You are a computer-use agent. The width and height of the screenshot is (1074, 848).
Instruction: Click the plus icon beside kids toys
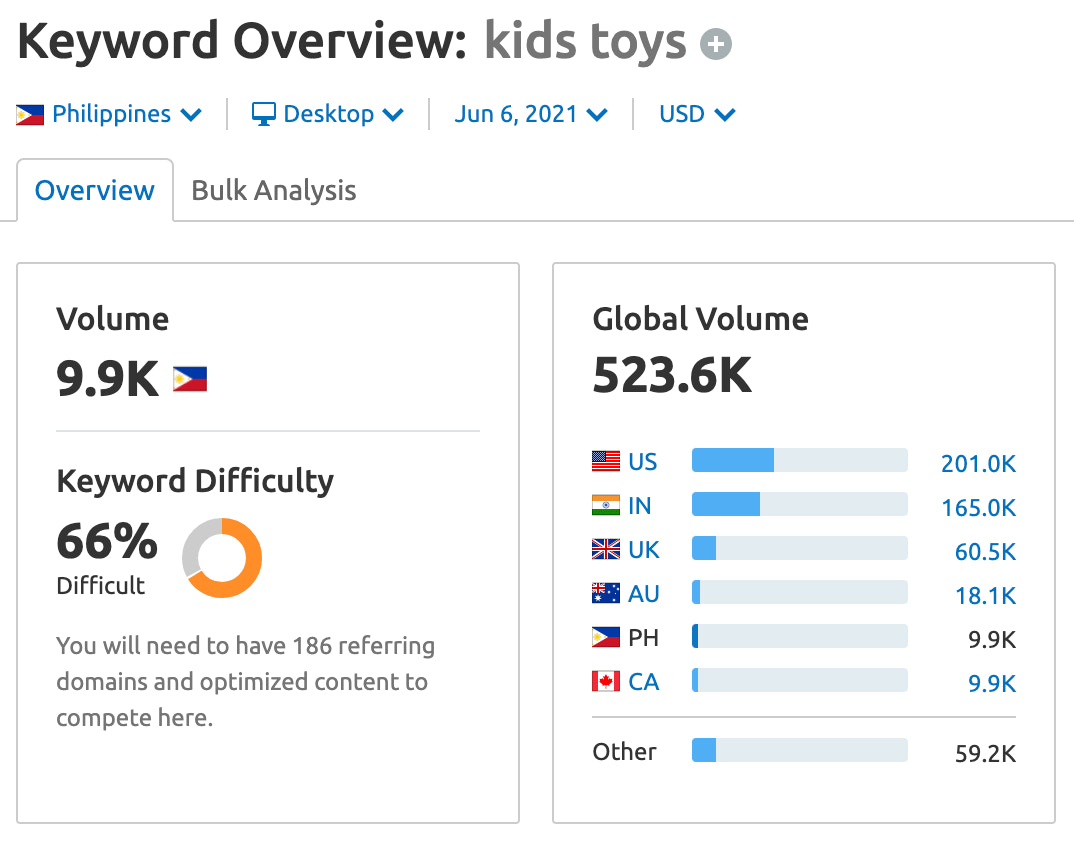[x=716, y=45]
